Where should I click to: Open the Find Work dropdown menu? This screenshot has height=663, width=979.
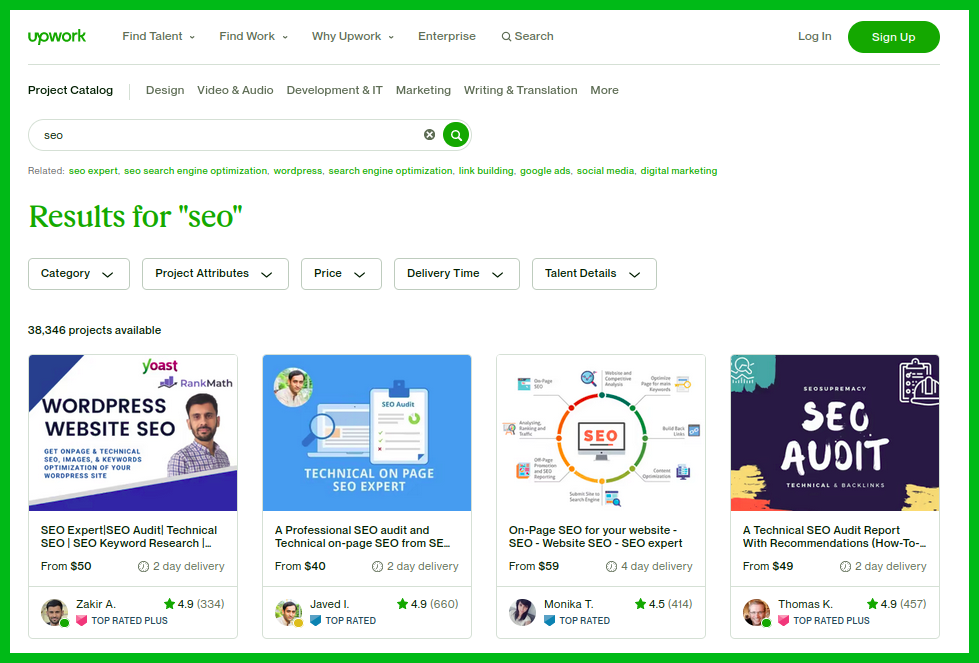click(253, 36)
